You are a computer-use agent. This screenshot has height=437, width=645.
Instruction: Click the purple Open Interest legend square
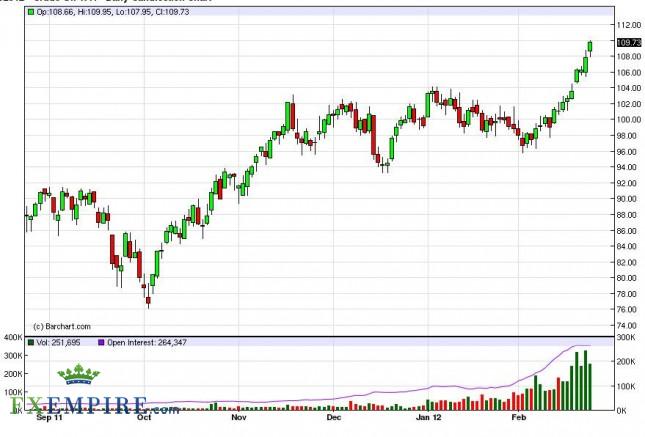click(101, 342)
